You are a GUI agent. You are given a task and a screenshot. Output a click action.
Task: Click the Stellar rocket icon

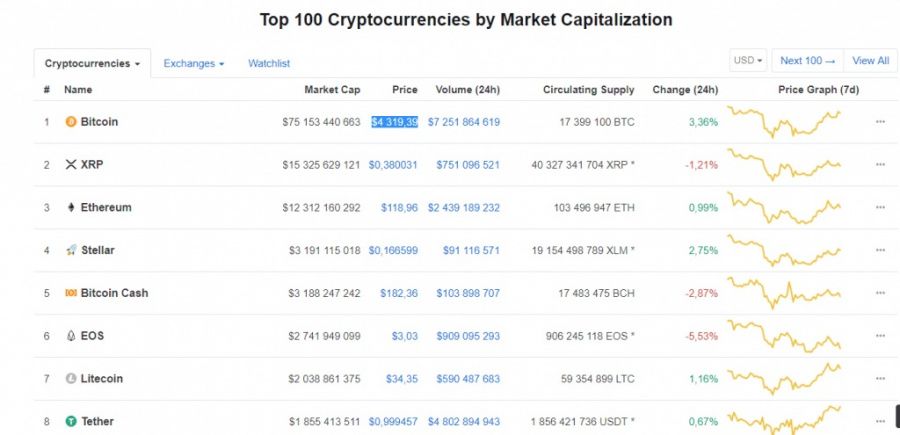pyautogui.click(x=71, y=250)
